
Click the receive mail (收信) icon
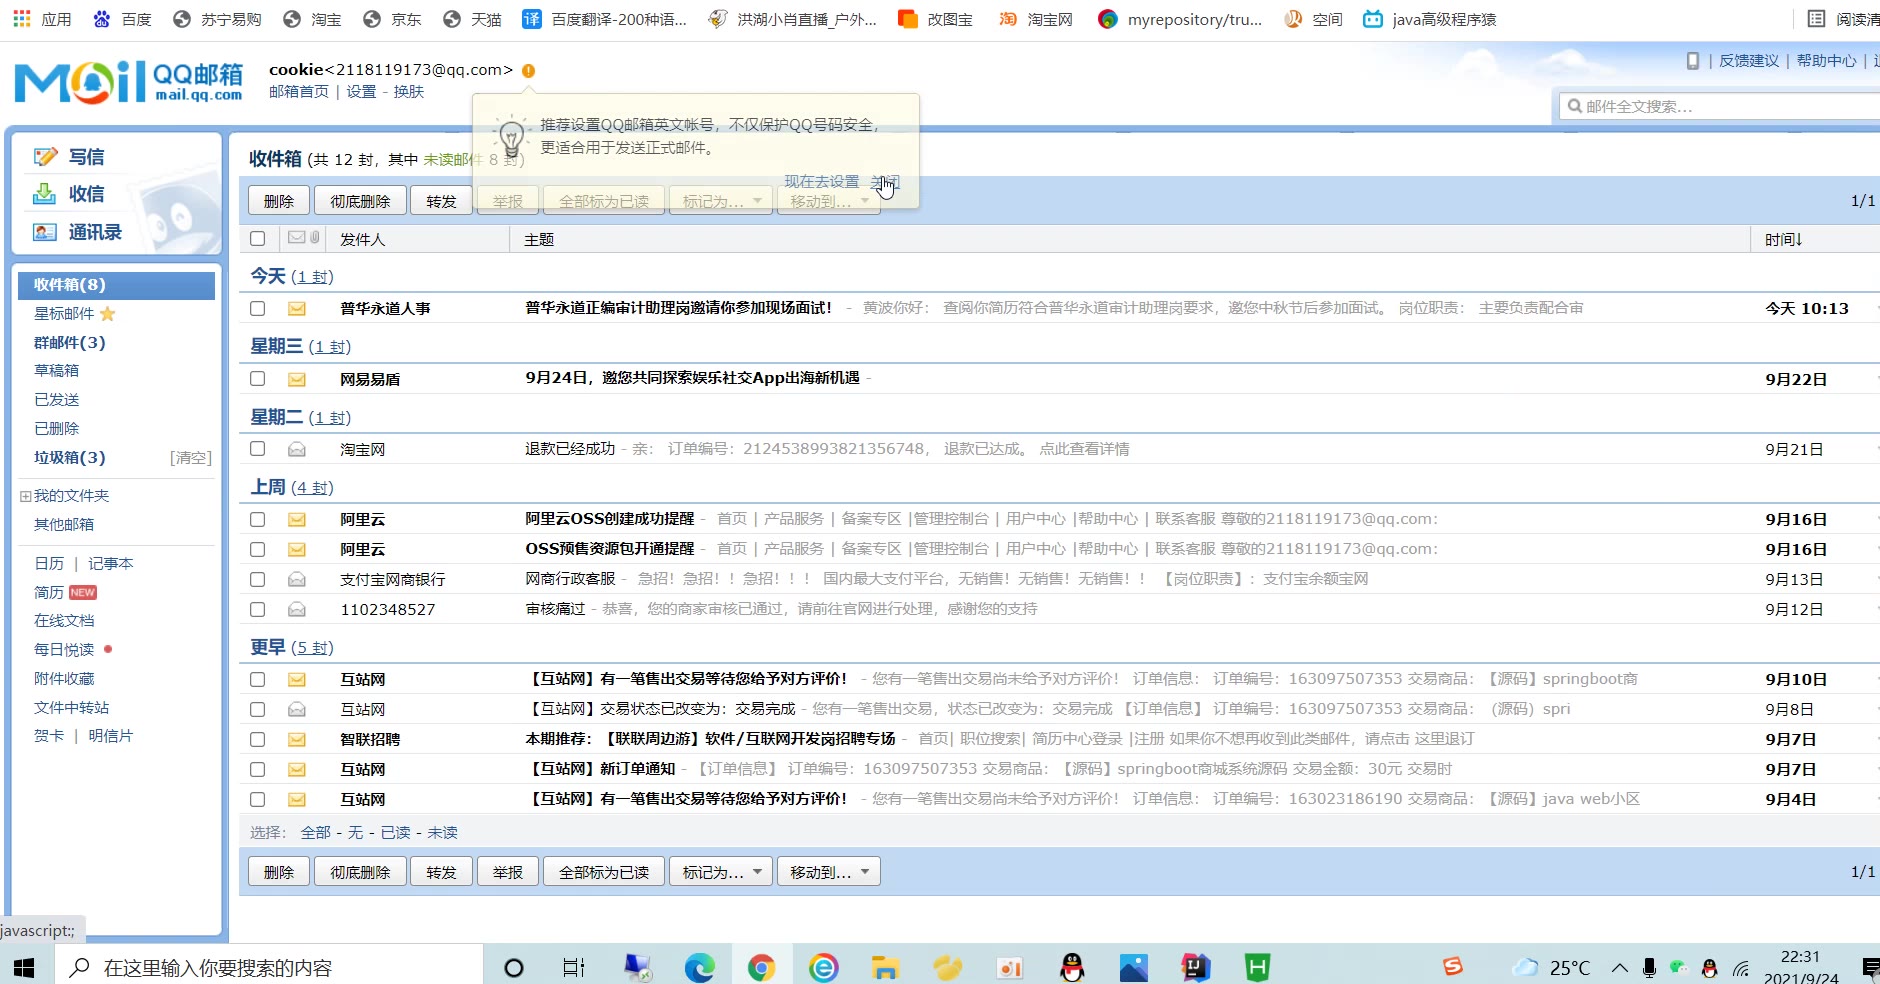point(45,194)
